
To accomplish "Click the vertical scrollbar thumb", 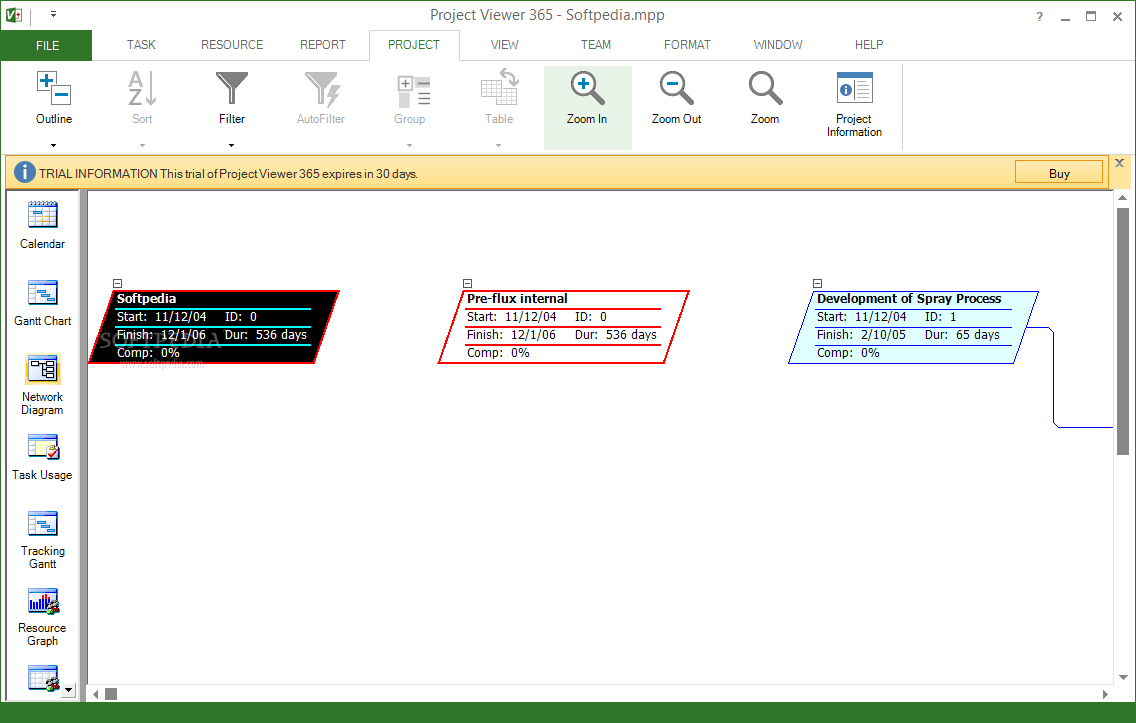I will click(1123, 332).
